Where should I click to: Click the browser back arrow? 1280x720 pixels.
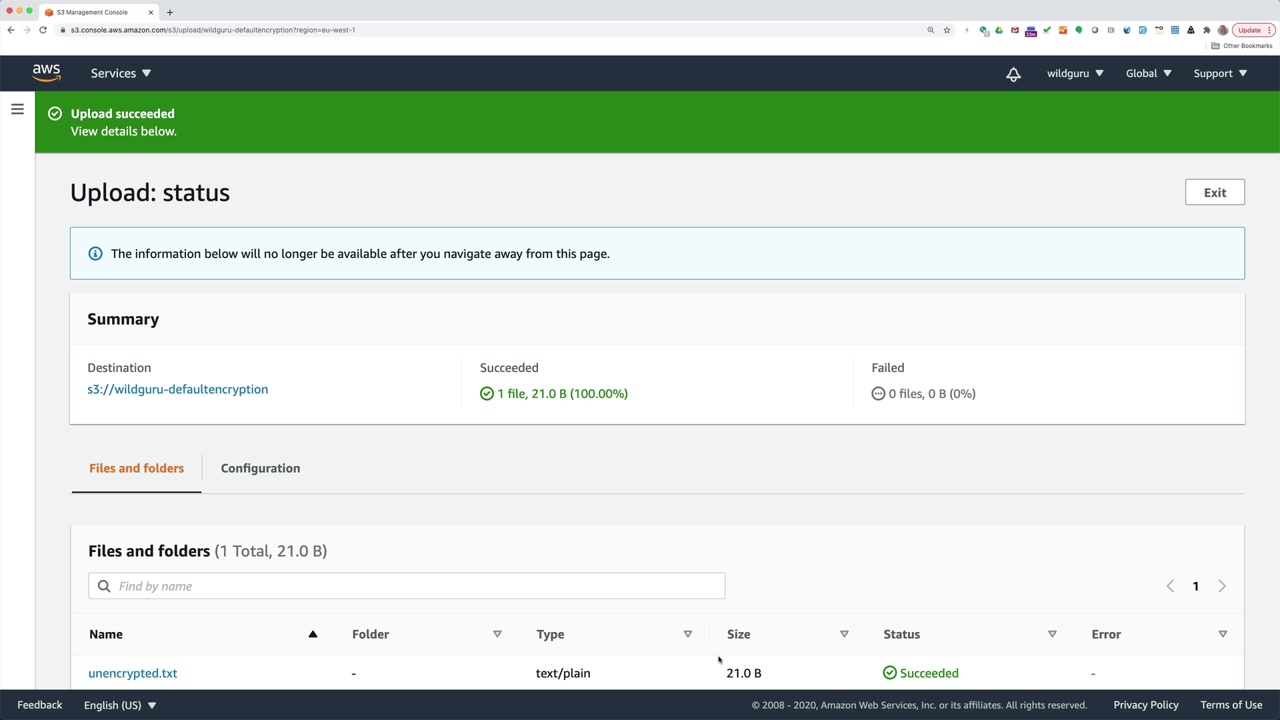point(11,30)
